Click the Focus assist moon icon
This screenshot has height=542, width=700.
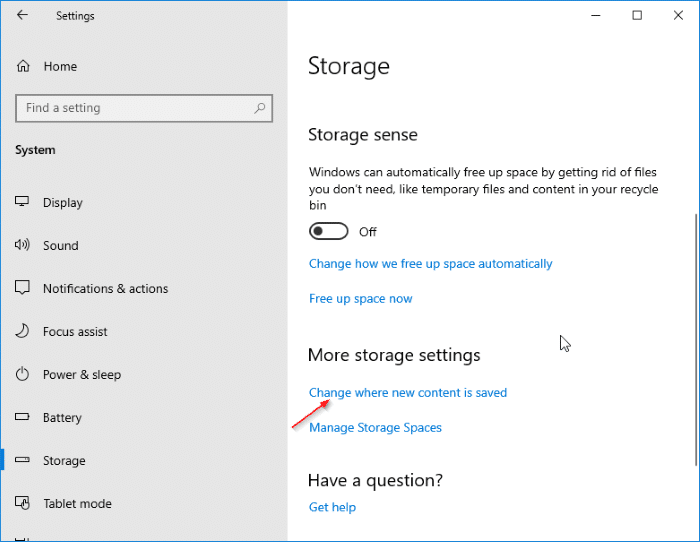tap(23, 331)
